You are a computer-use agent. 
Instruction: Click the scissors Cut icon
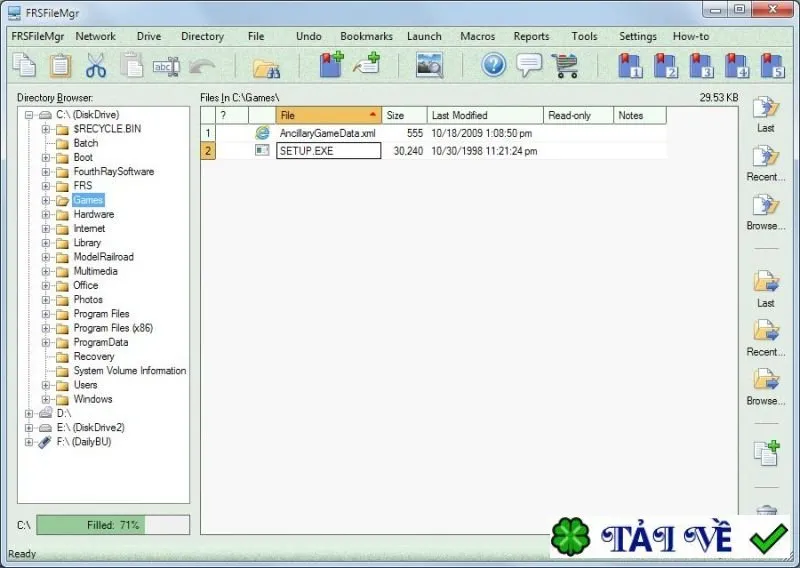[x=95, y=65]
